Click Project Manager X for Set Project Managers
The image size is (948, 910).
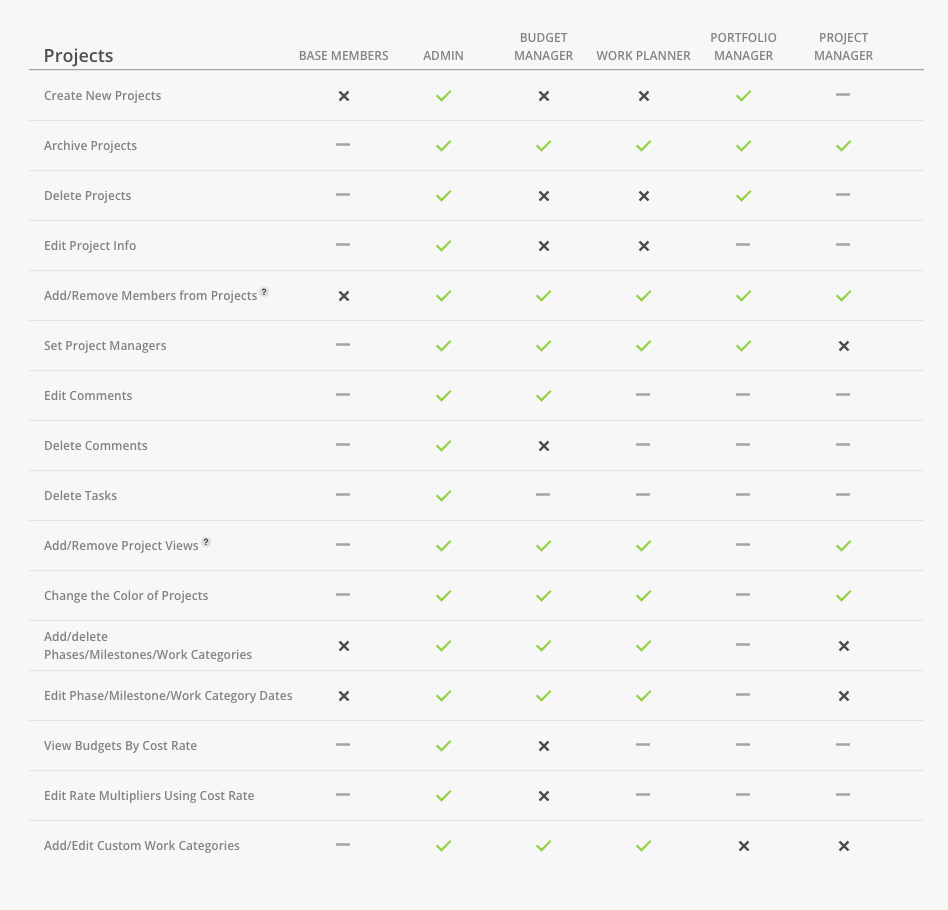pos(843,346)
